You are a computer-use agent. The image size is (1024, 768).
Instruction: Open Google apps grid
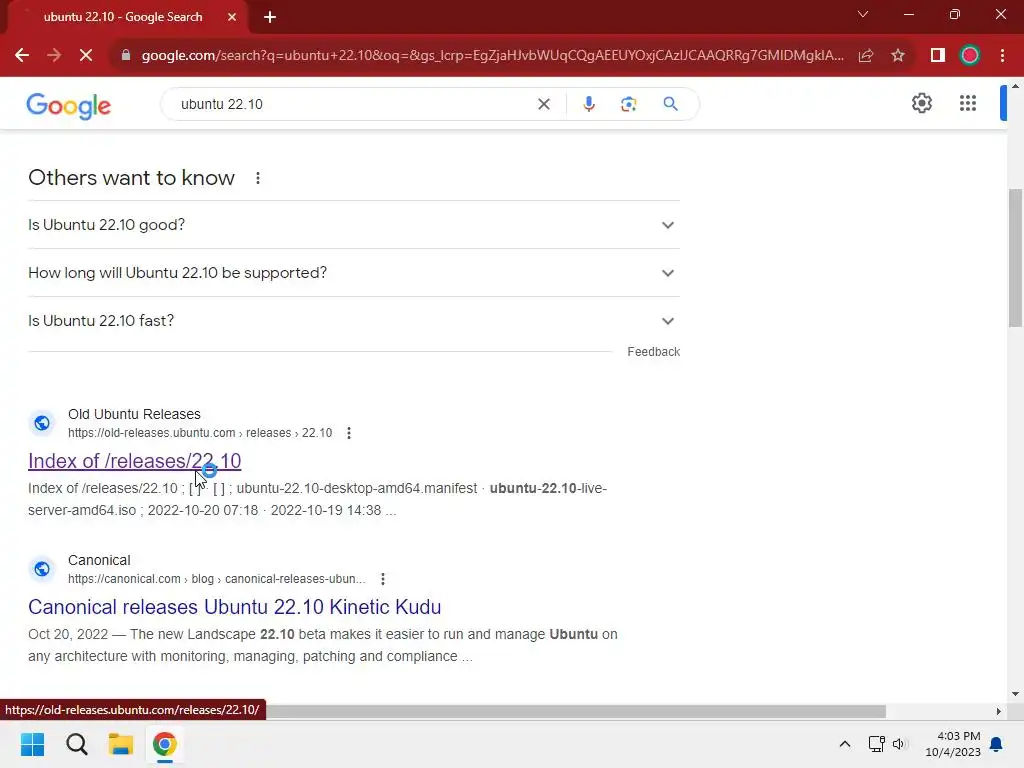[x=968, y=103]
